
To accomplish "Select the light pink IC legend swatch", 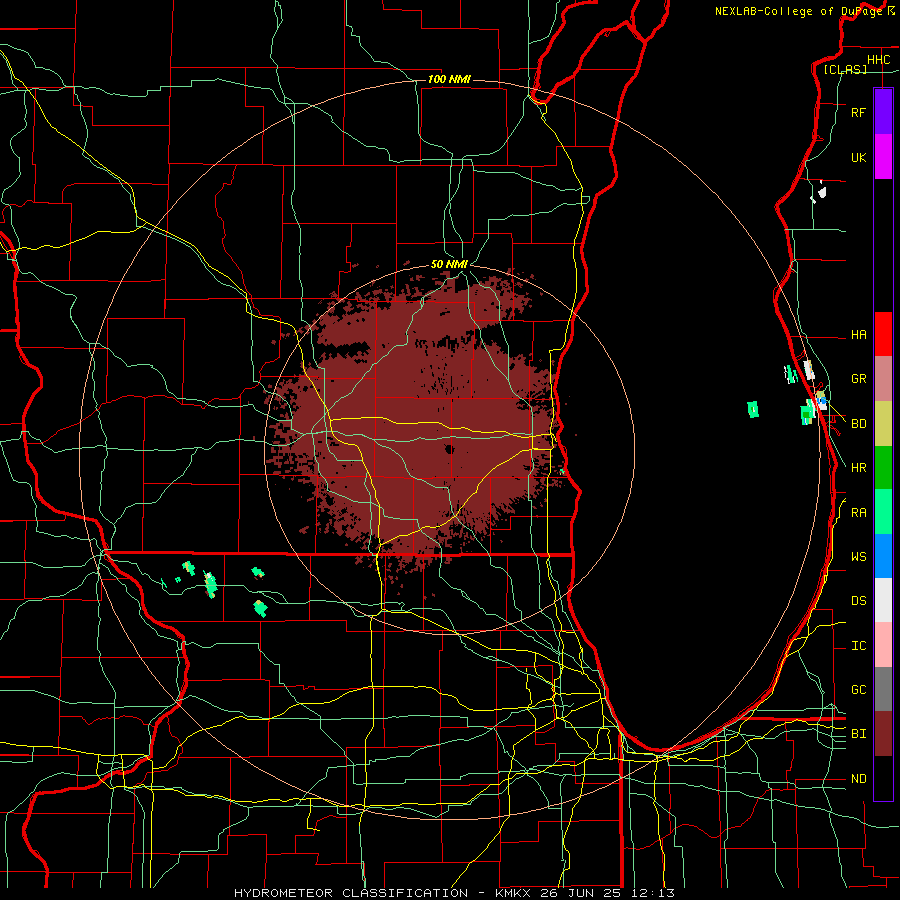I will click(883, 645).
